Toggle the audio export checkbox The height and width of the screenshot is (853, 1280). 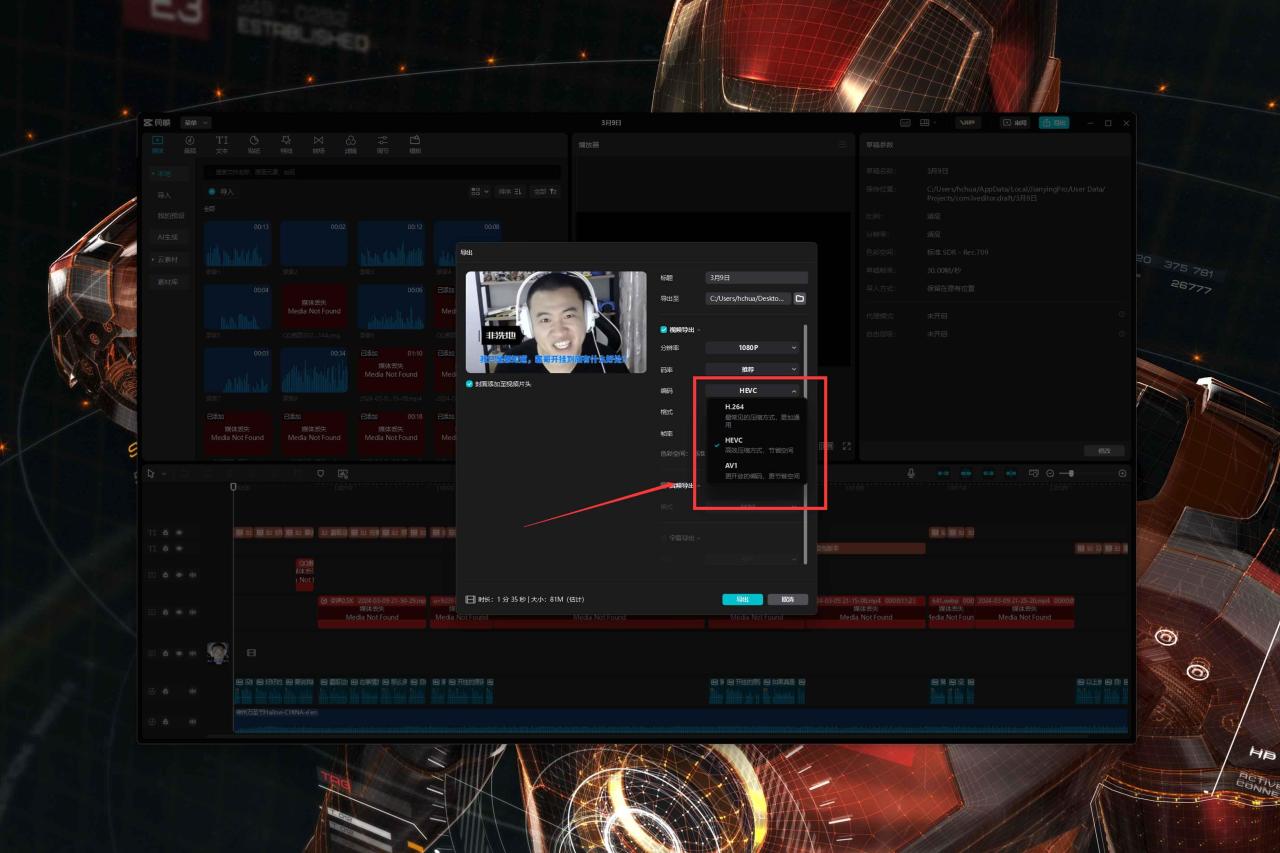(x=664, y=485)
